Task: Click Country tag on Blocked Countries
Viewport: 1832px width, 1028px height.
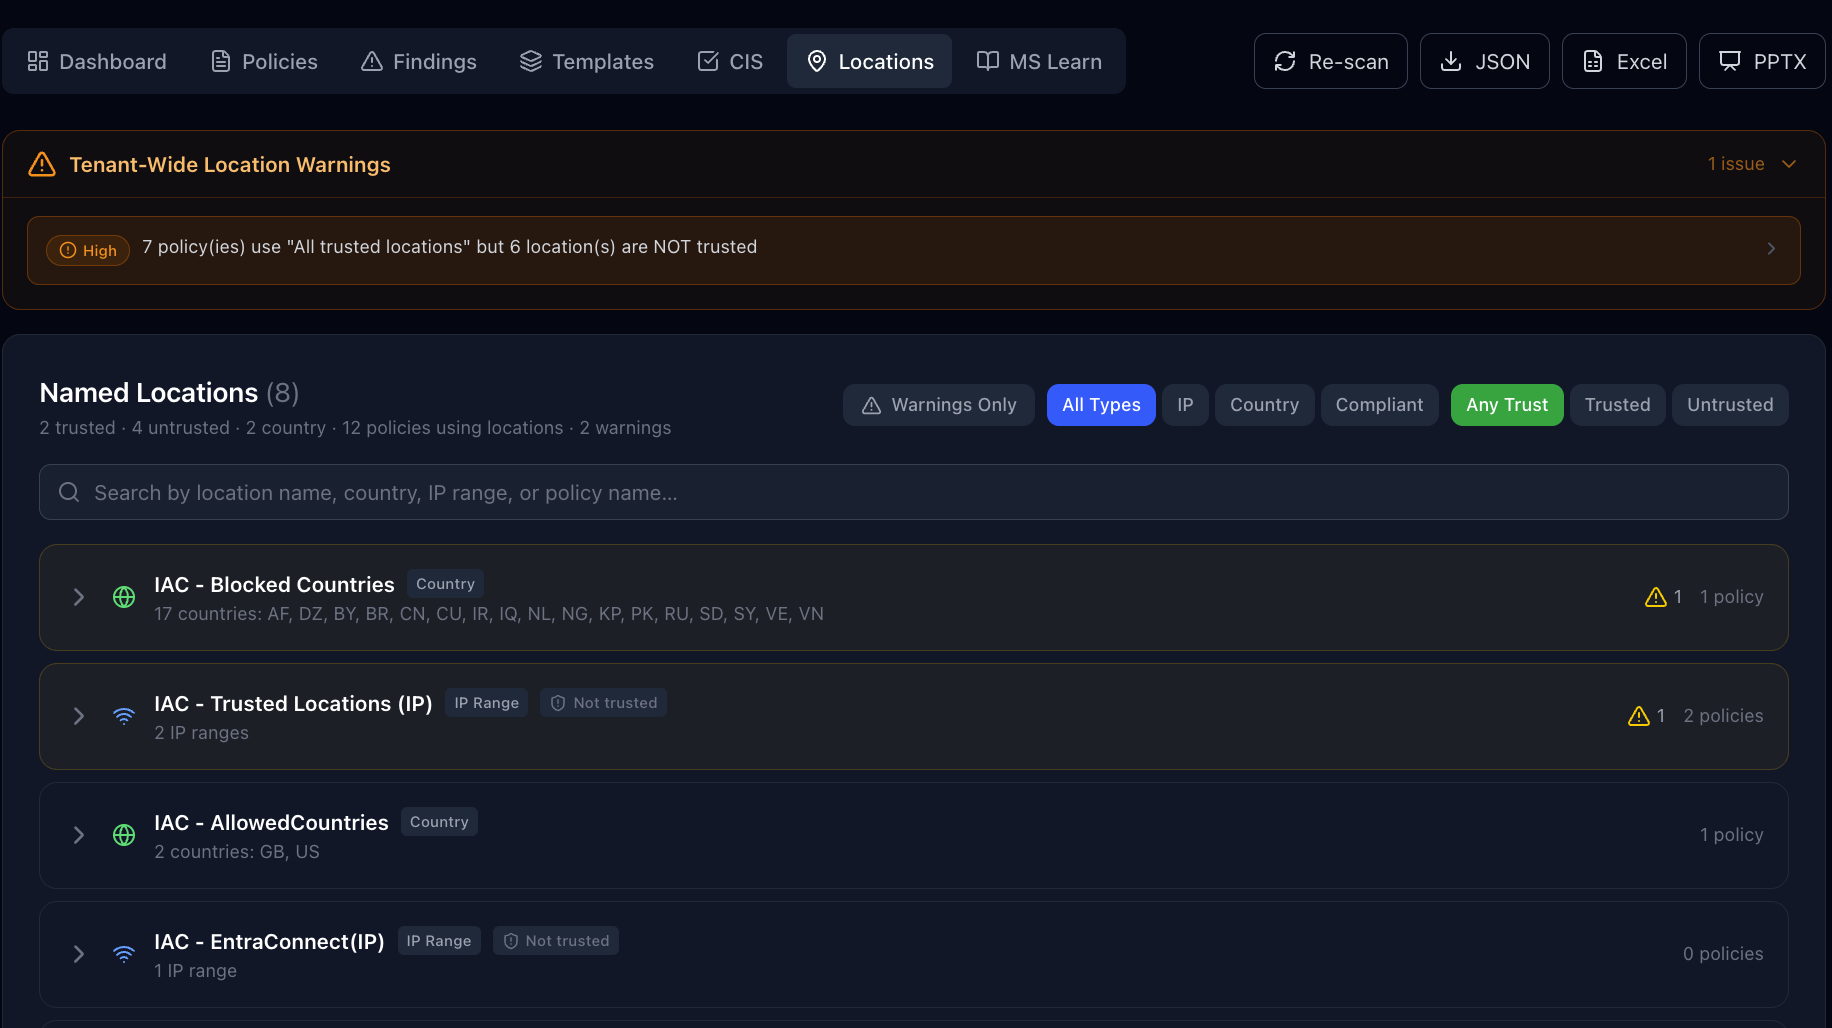Action: 445,584
